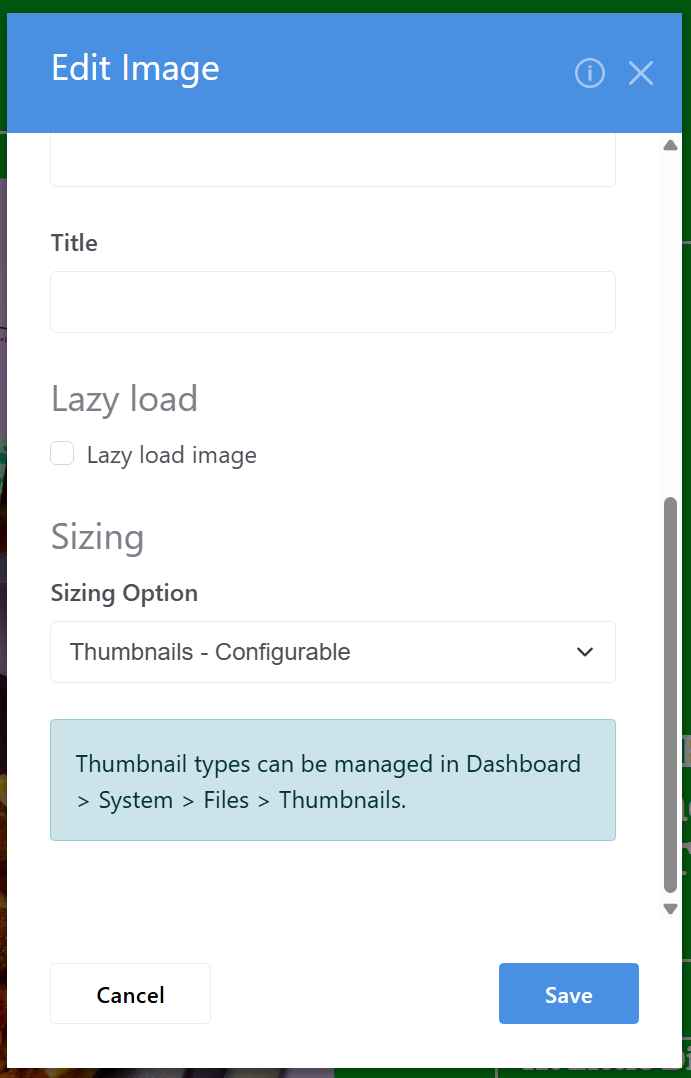Close the Edit Image dialog
The image size is (691, 1078).
640,73
